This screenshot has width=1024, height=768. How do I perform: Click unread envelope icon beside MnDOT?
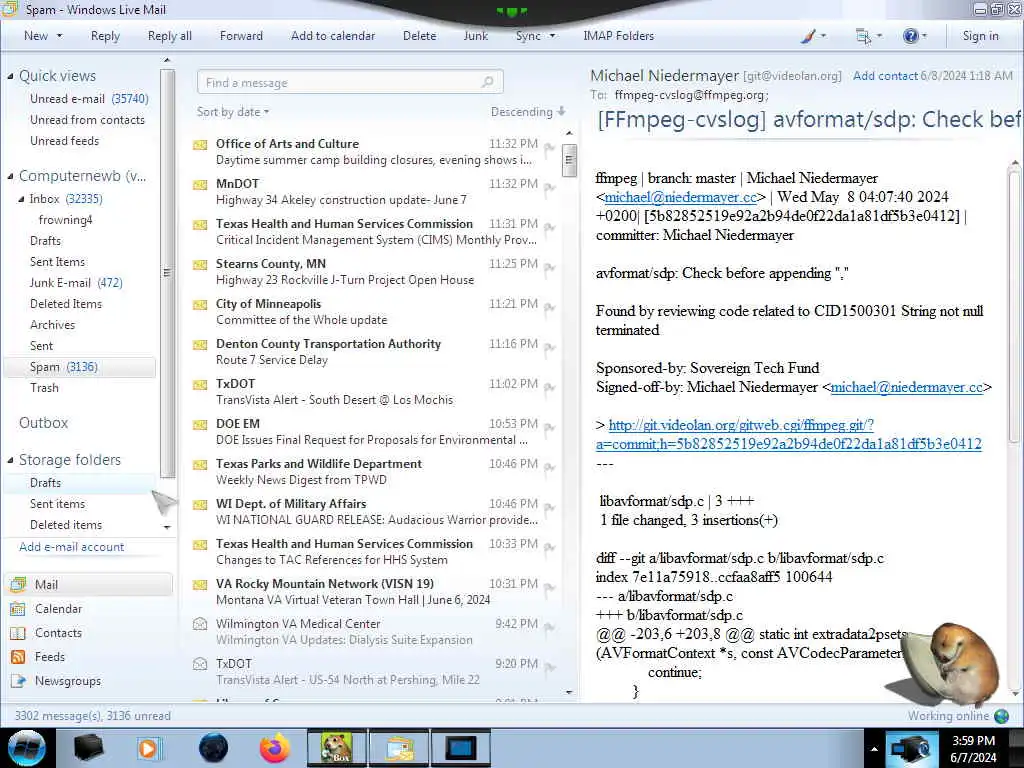[200, 184]
